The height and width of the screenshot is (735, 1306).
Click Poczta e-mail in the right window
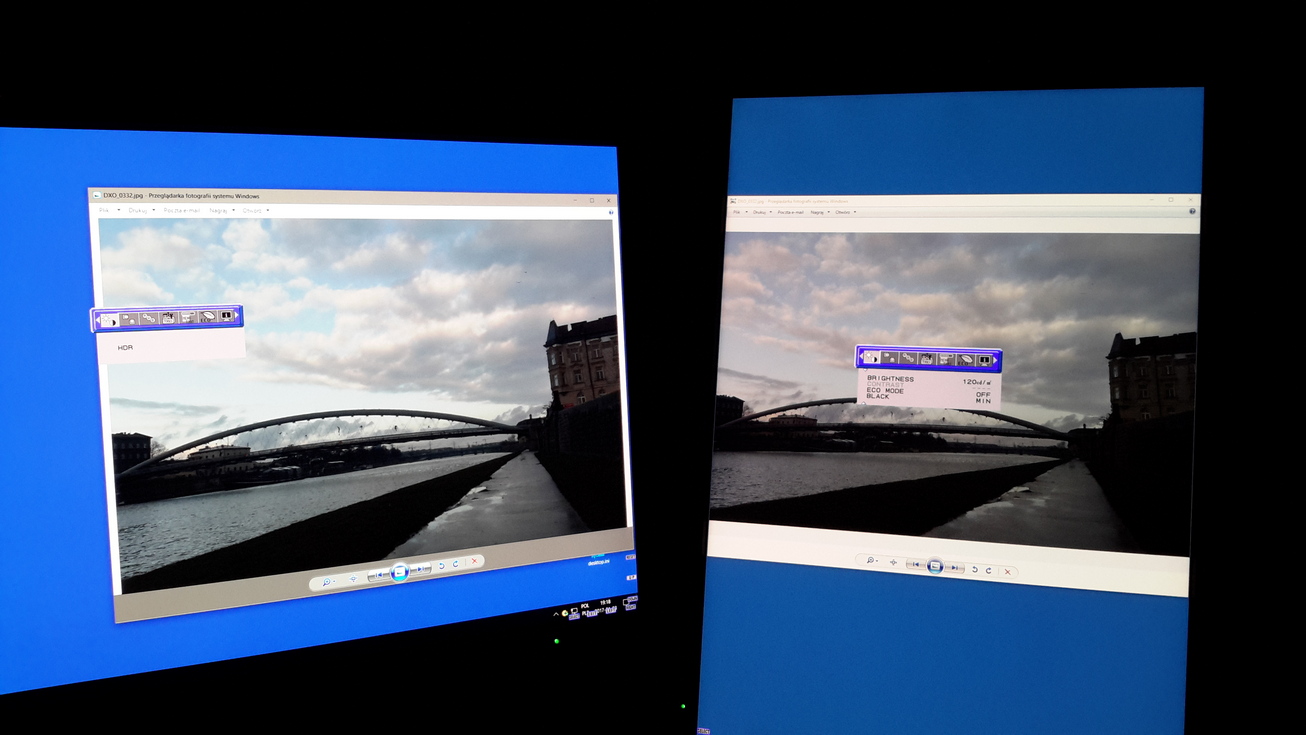[x=791, y=212]
